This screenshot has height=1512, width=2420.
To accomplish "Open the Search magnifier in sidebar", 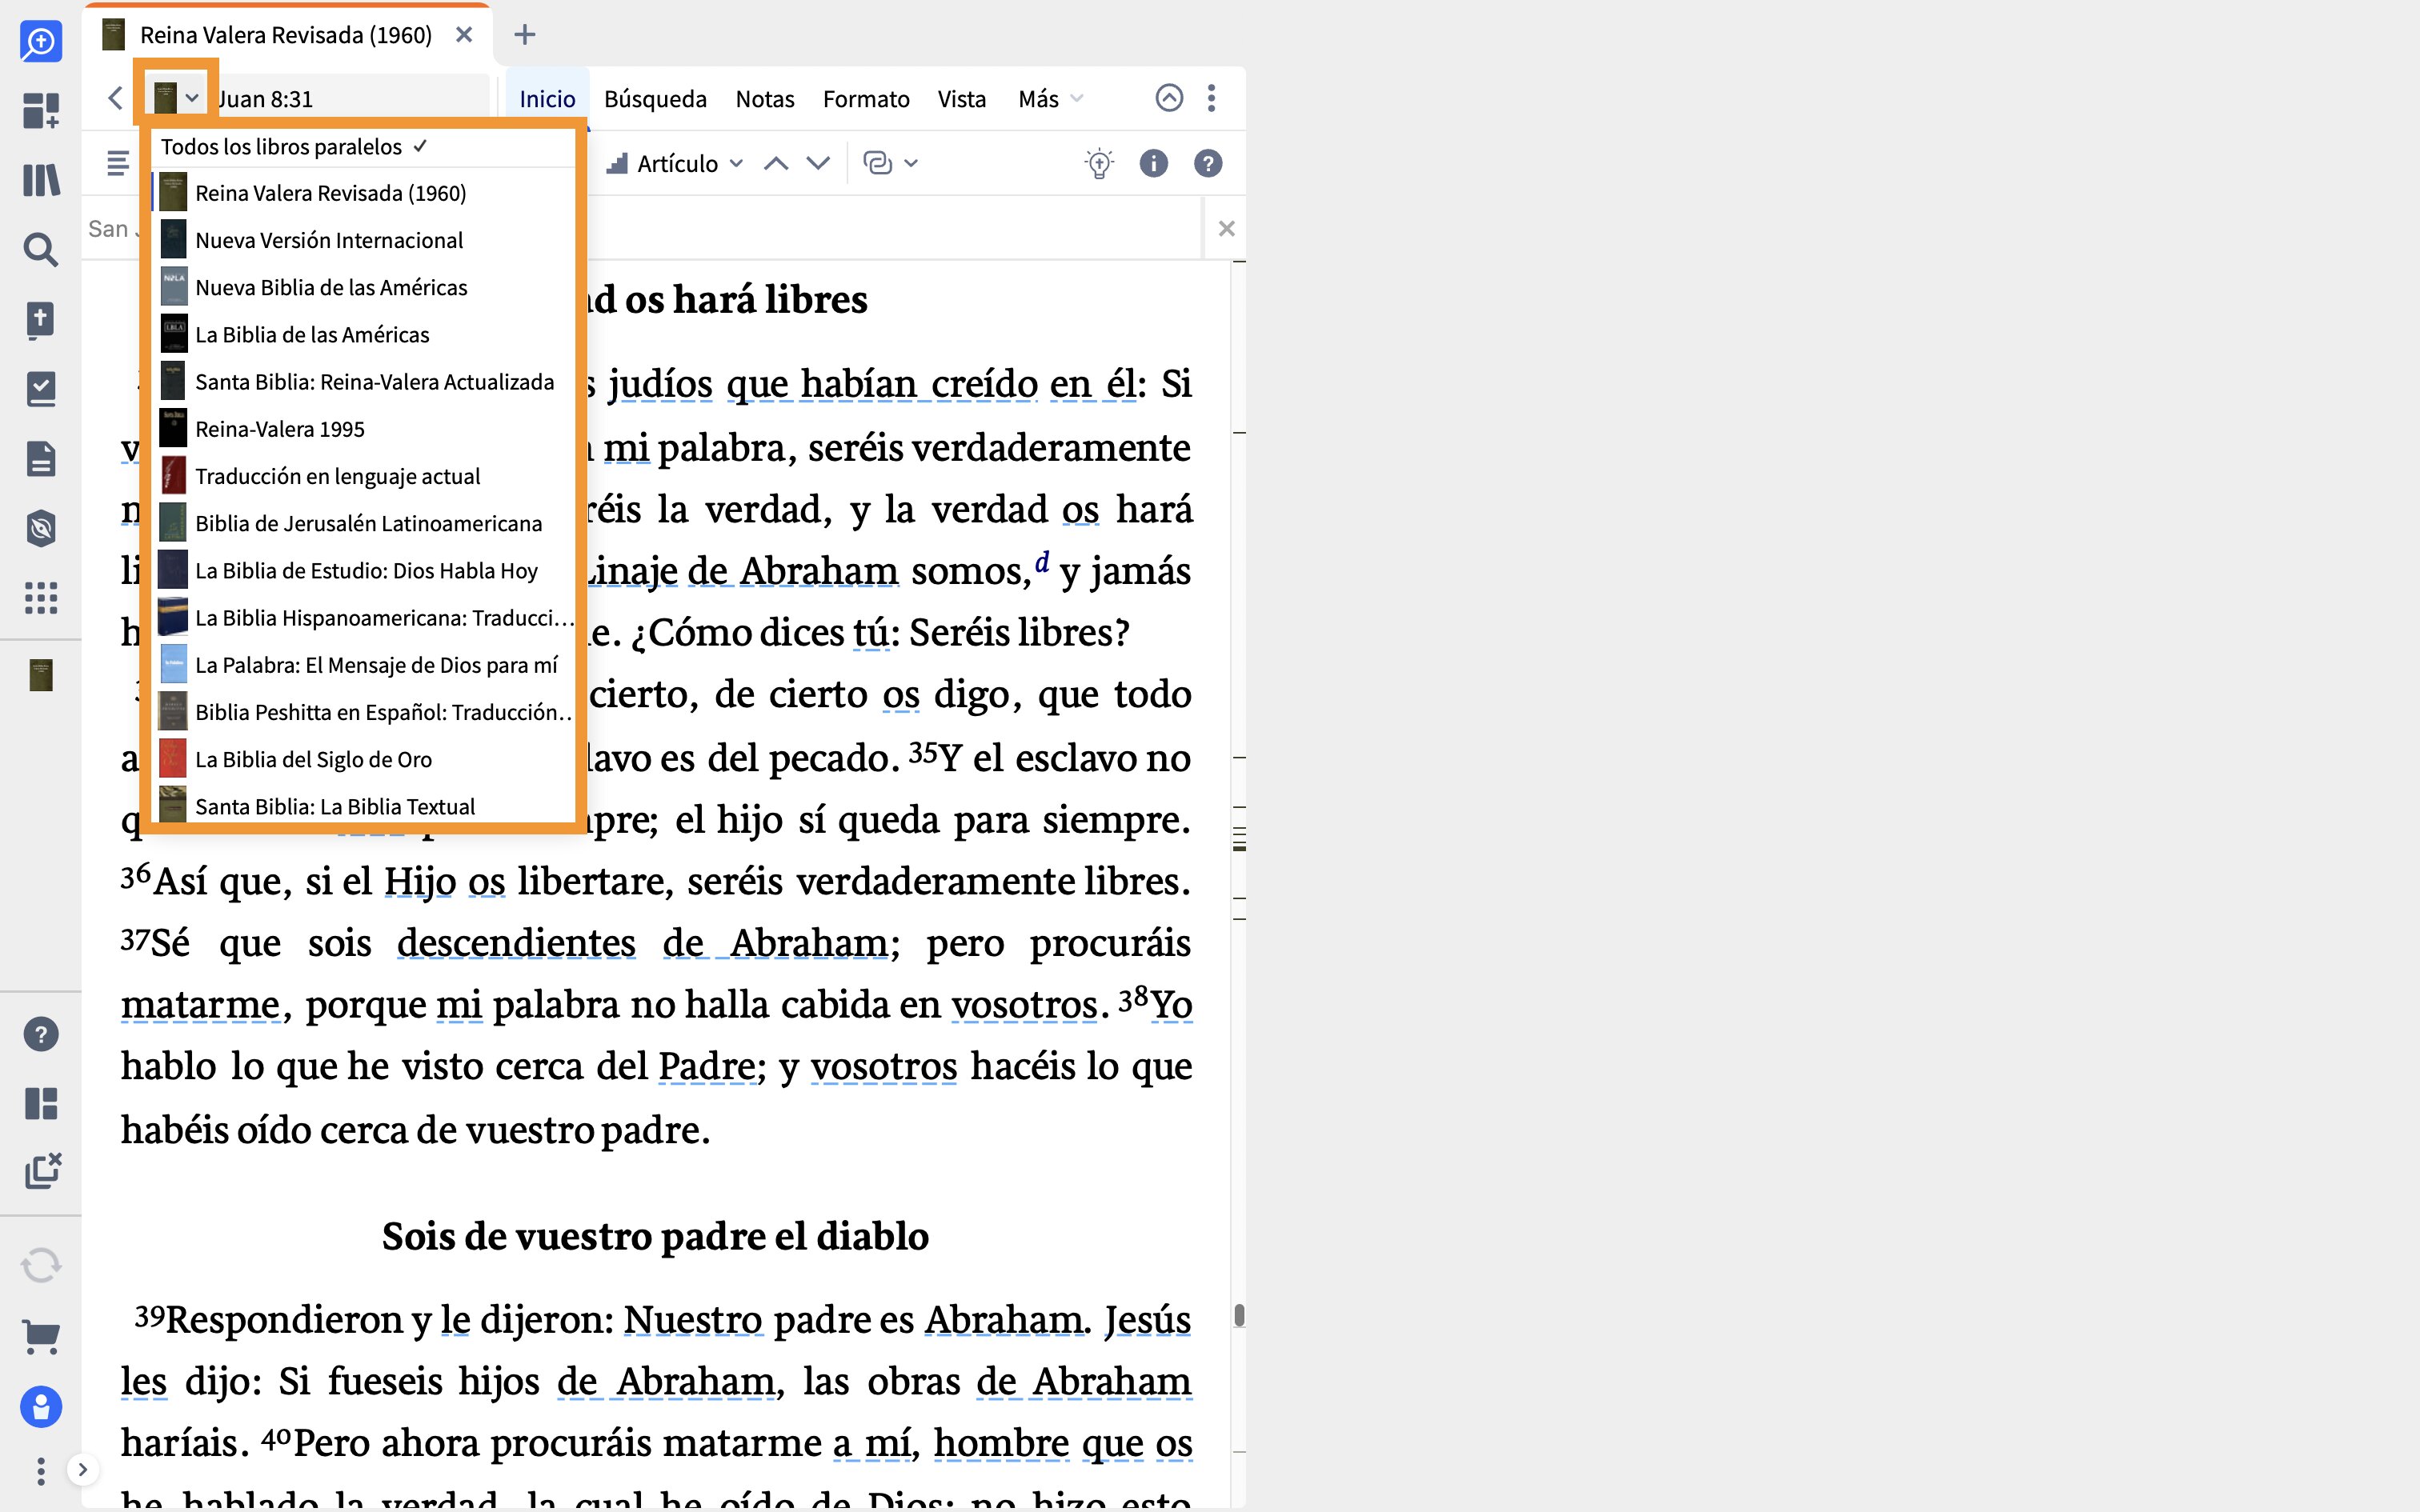I will click(x=41, y=250).
